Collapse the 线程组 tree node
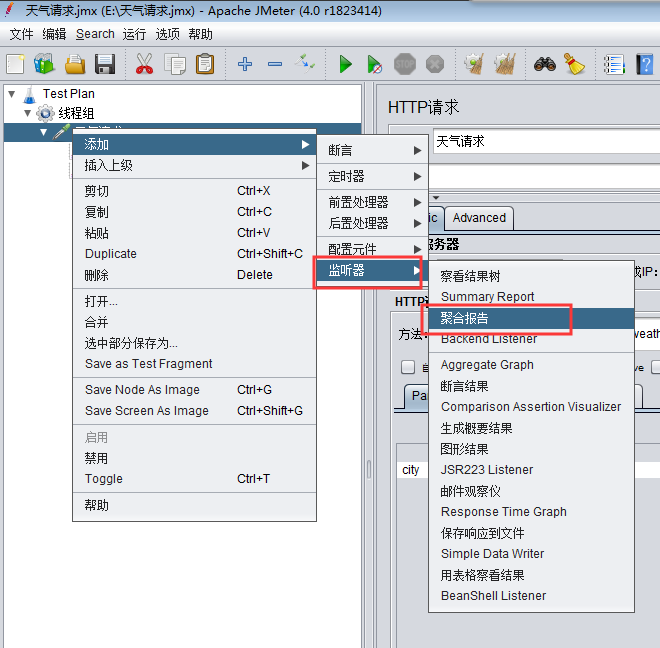660x648 pixels. (x=27, y=113)
